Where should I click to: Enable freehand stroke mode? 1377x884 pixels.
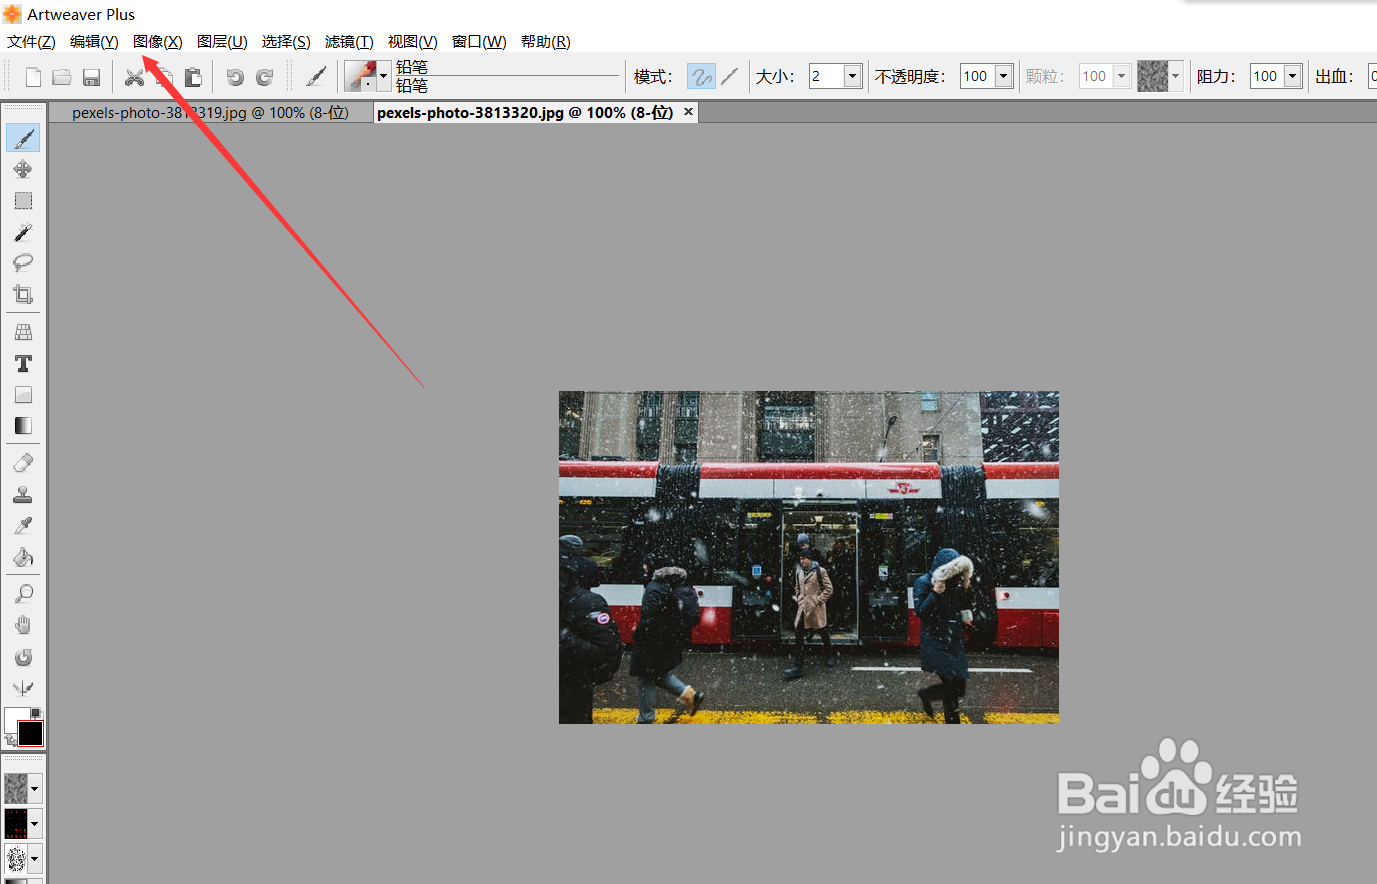point(701,76)
